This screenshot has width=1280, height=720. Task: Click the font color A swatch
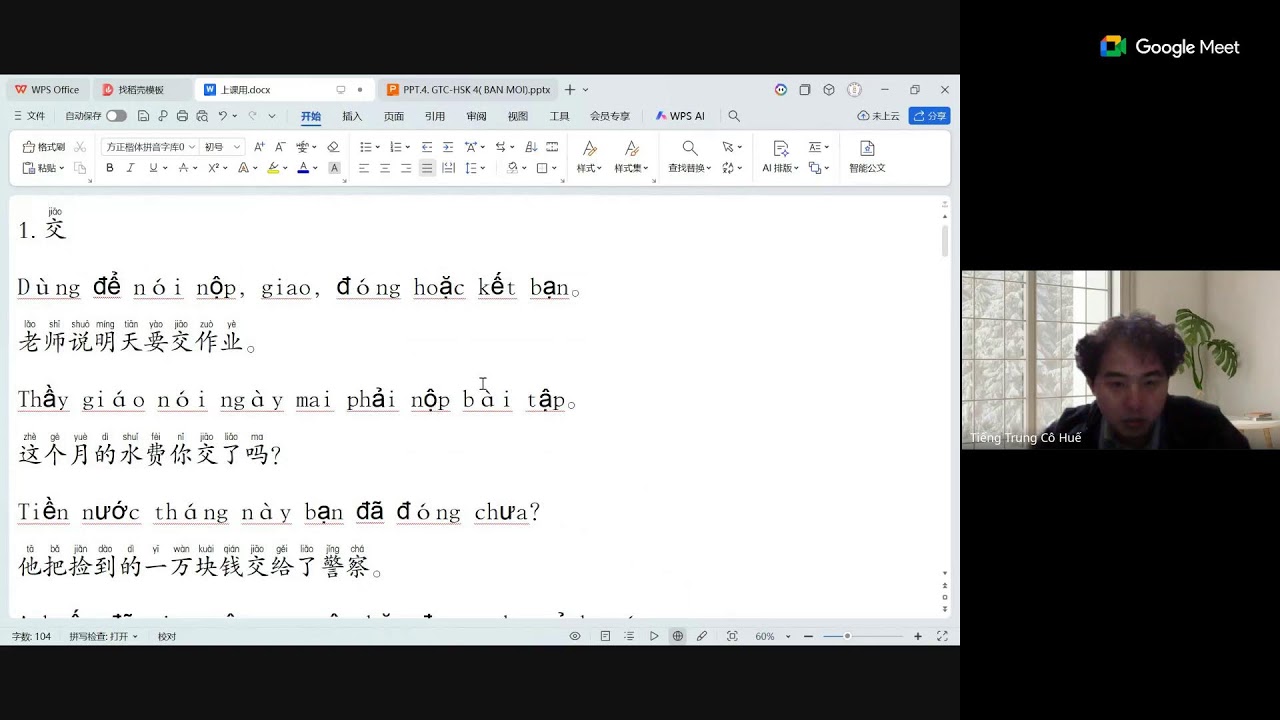pos(303,168)
